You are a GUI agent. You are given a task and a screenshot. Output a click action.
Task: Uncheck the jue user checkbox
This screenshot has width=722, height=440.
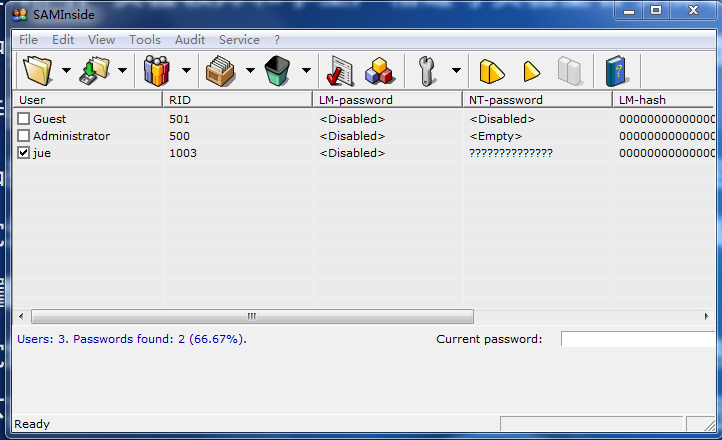(x=23, y=153)
